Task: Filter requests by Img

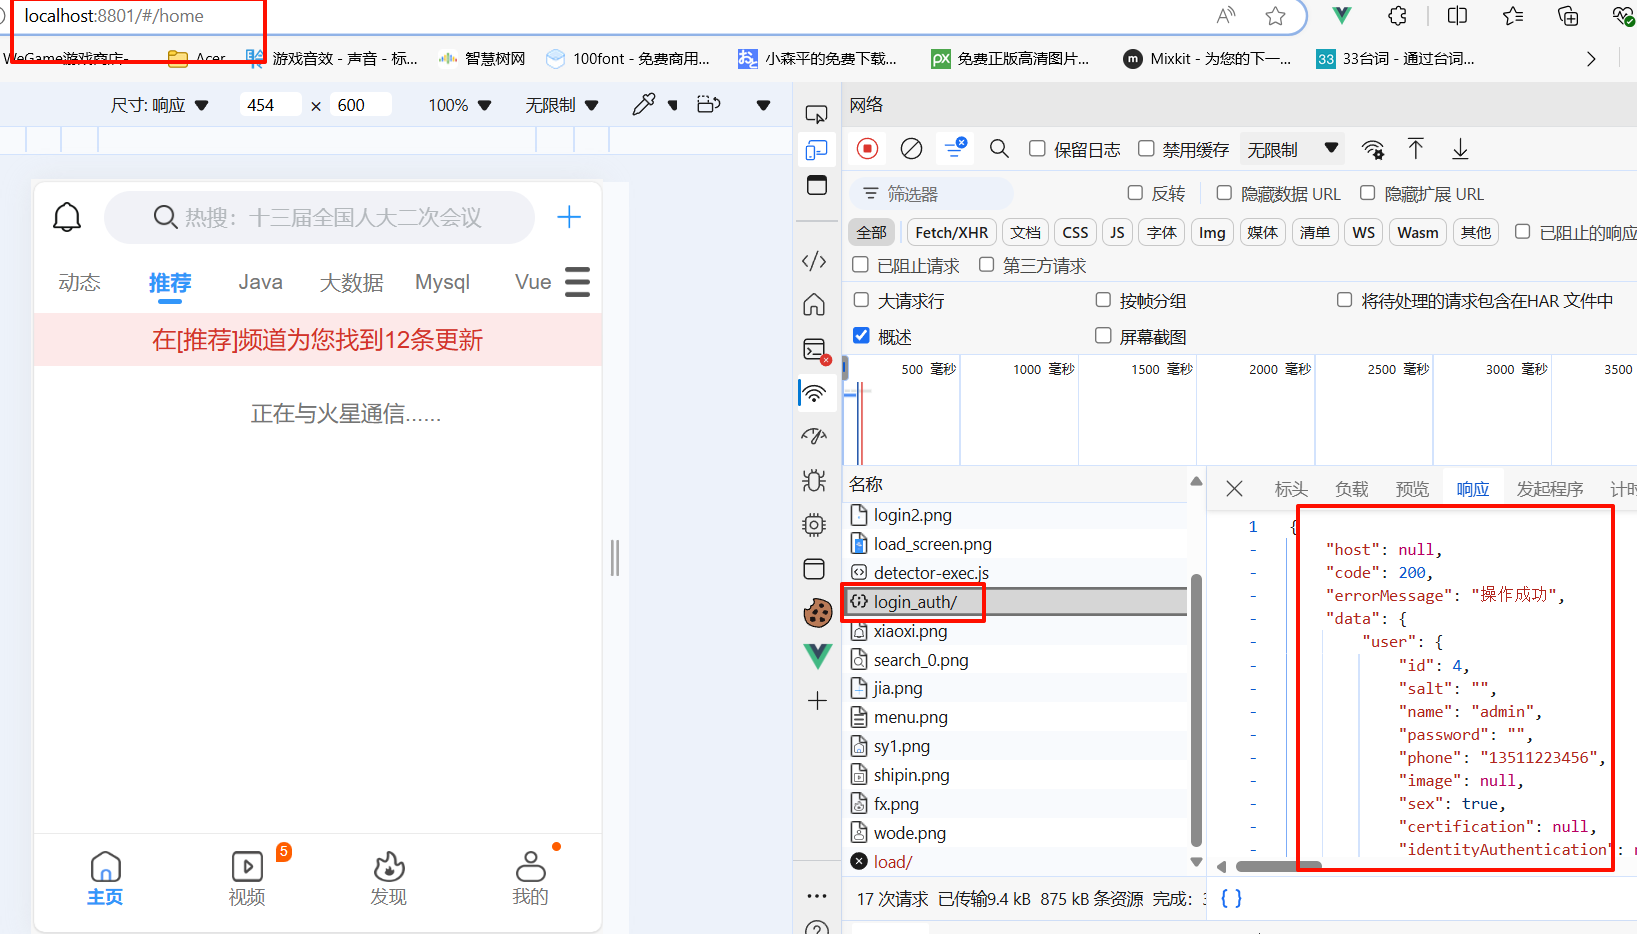Action: tap(1212, 232)
